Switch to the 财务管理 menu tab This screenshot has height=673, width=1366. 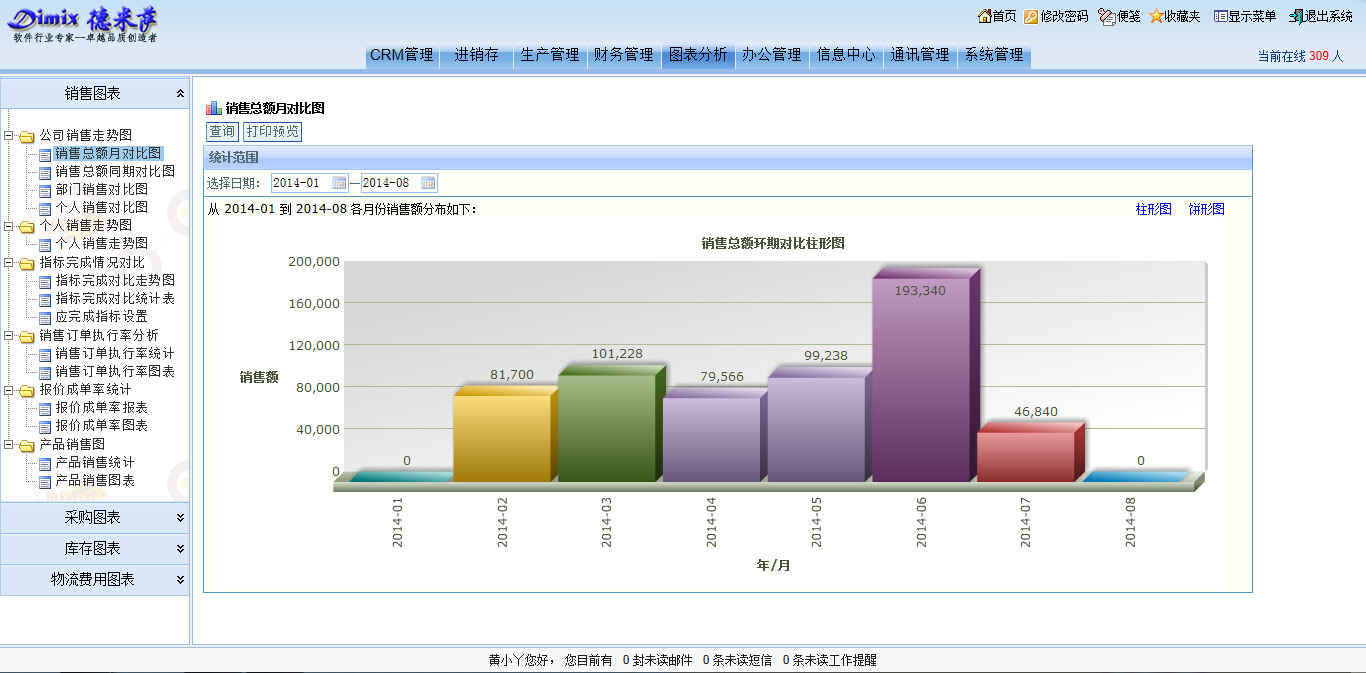pyautogui.click(x=623, y=55)
